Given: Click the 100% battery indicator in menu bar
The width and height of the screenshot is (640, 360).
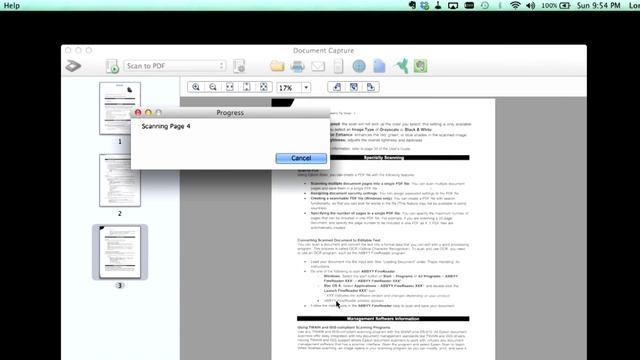Looking at the screenshot, I should [x=556, y=5].
